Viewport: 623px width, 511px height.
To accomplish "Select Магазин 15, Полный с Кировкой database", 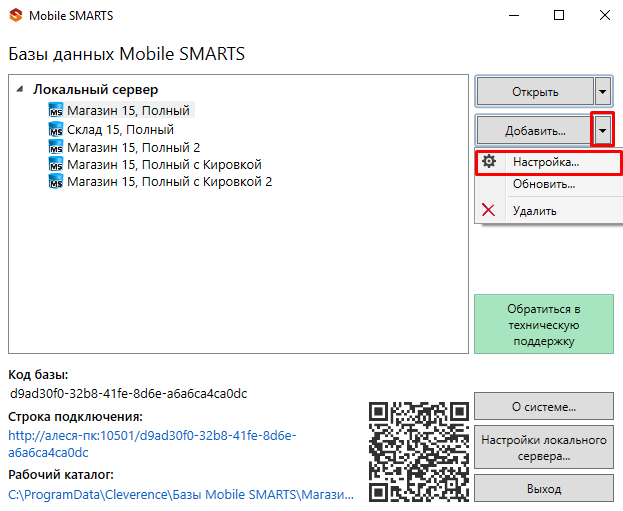I will pyautogui.click(x=164, y=164).
